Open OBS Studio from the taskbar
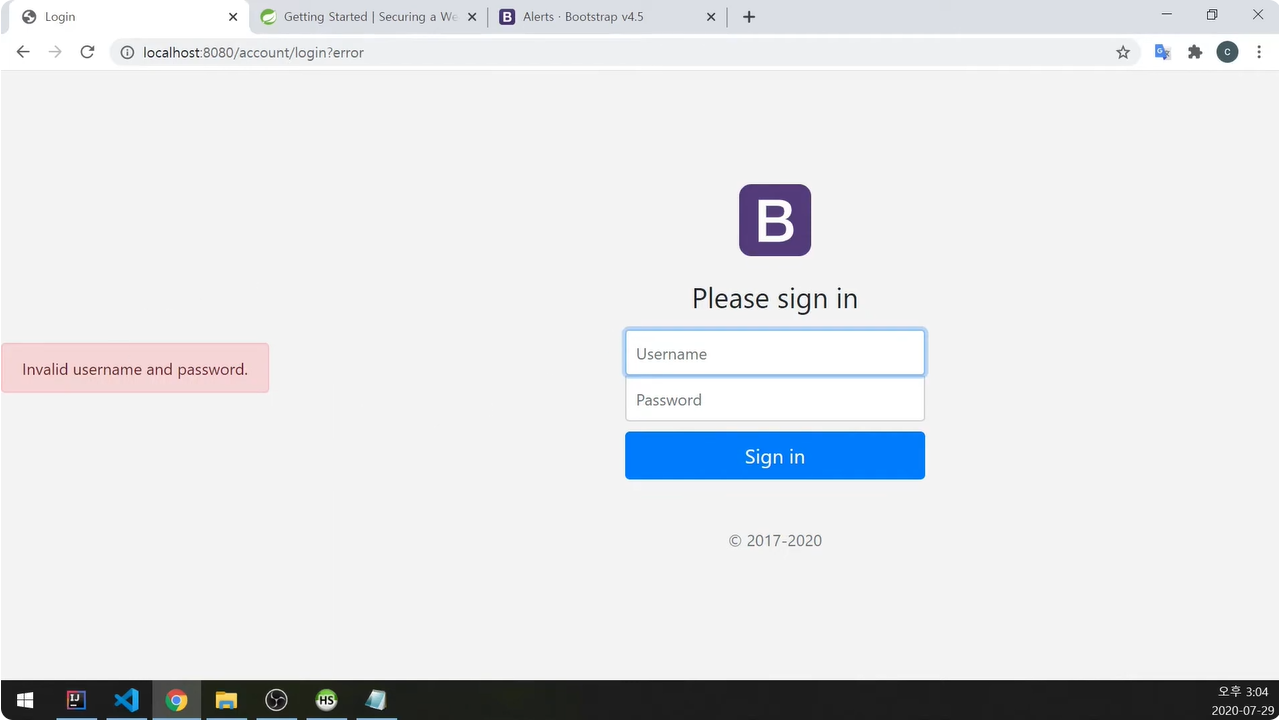The image size is (1279, 722). click(276, 700)
